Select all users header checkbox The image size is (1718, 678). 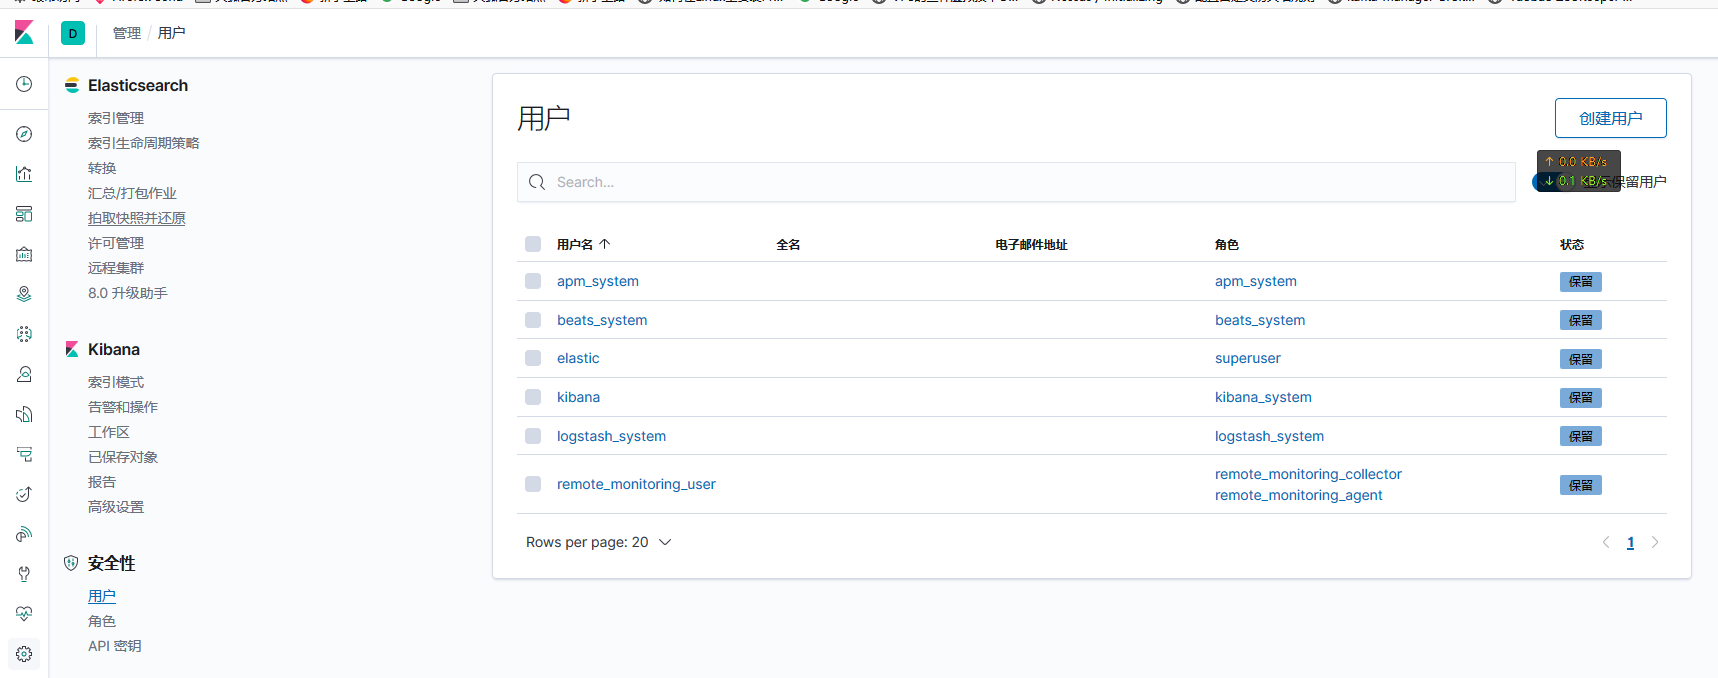point(533,244)
